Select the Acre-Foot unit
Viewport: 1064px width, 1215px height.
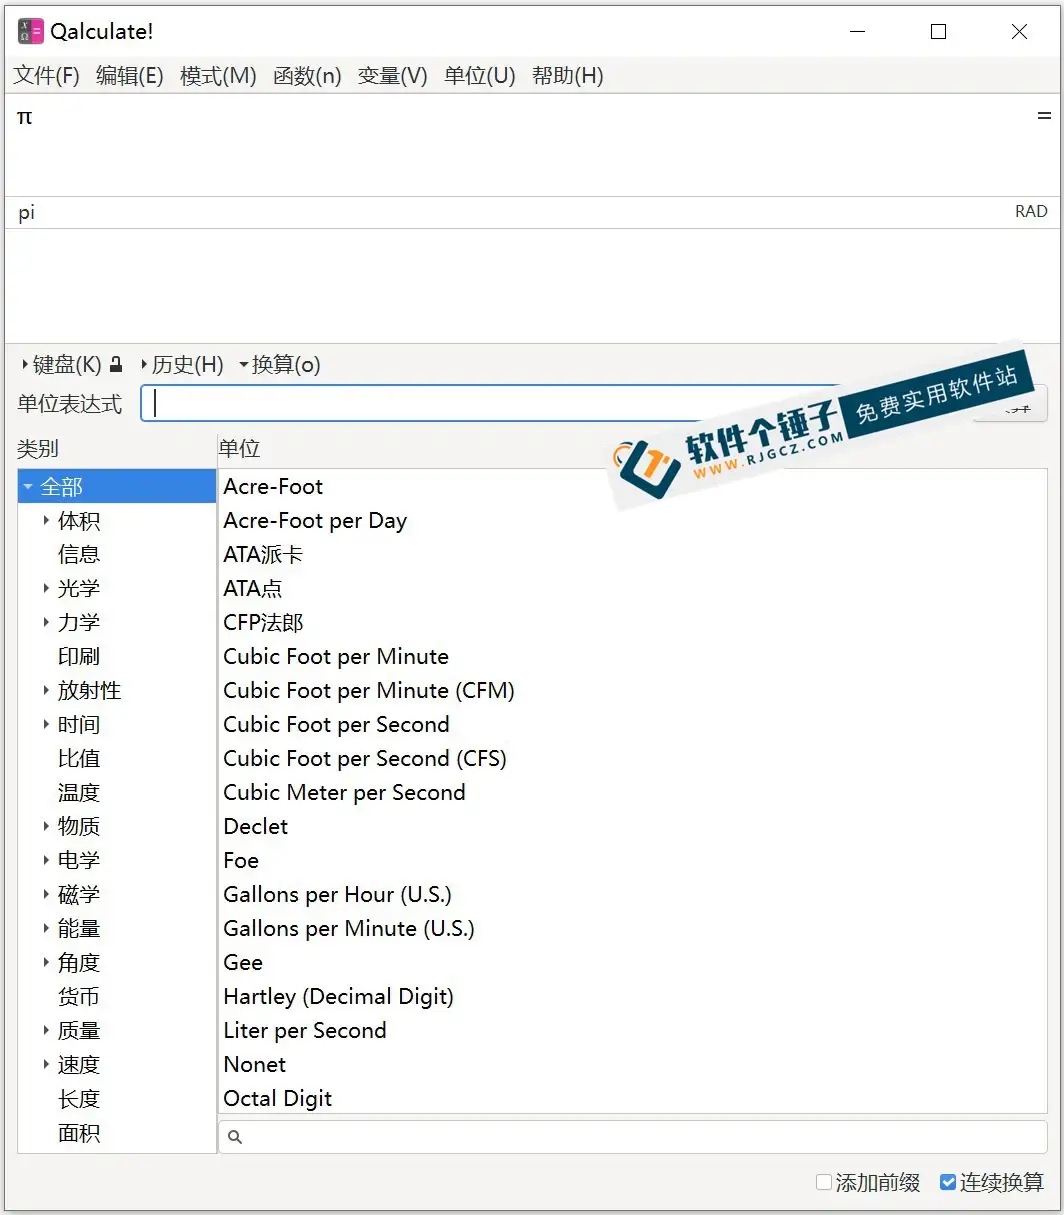pyautogui.click(x=633, y=487)
